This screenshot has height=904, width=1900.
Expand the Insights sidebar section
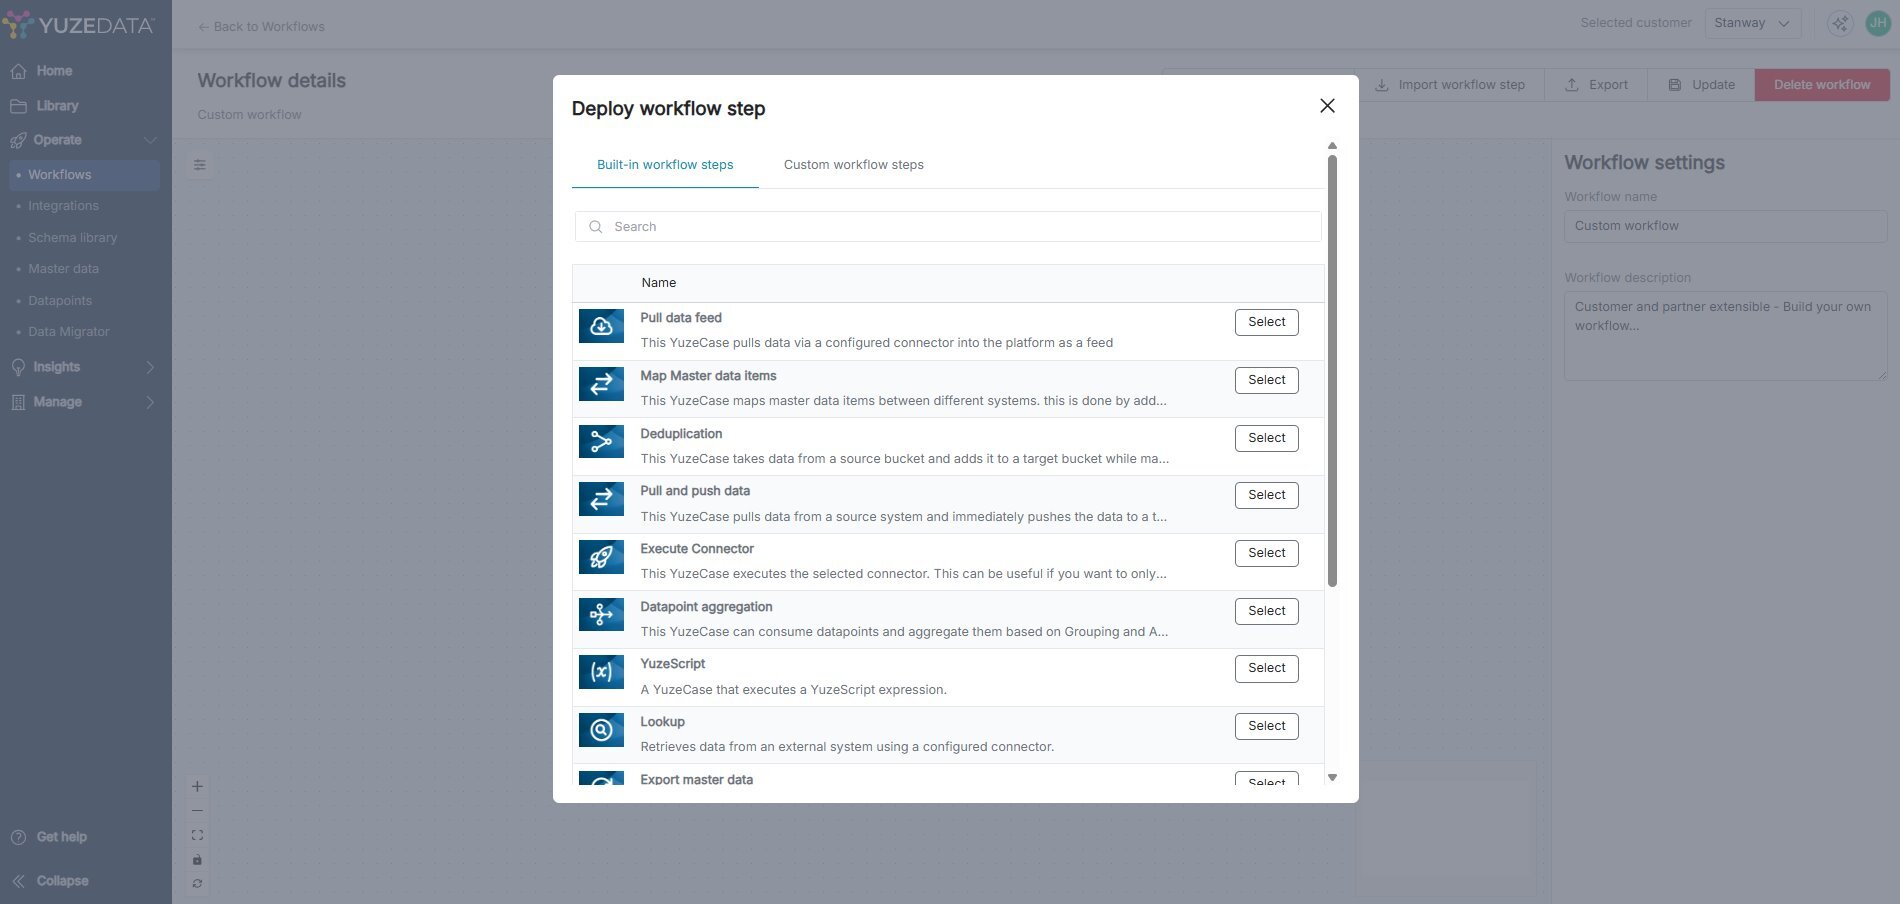click(x=150, y=367)
